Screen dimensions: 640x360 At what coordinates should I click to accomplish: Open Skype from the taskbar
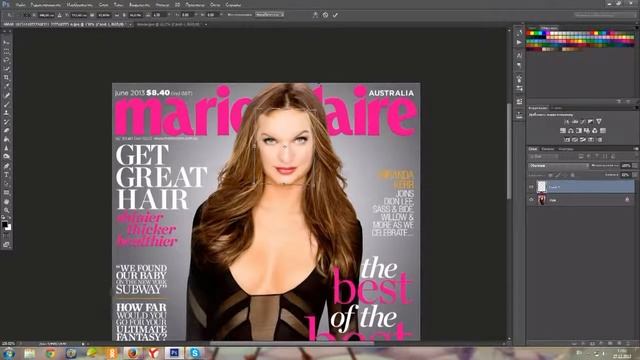(x=195, y=353)
